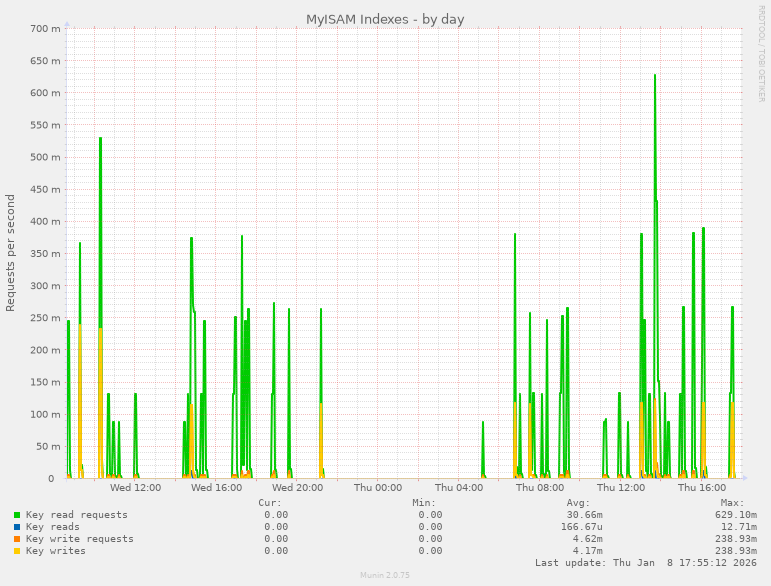Screen dimensions: 771x586
Task: Select the 'Key read requests' legend label
Action: [x=77, y=515]
